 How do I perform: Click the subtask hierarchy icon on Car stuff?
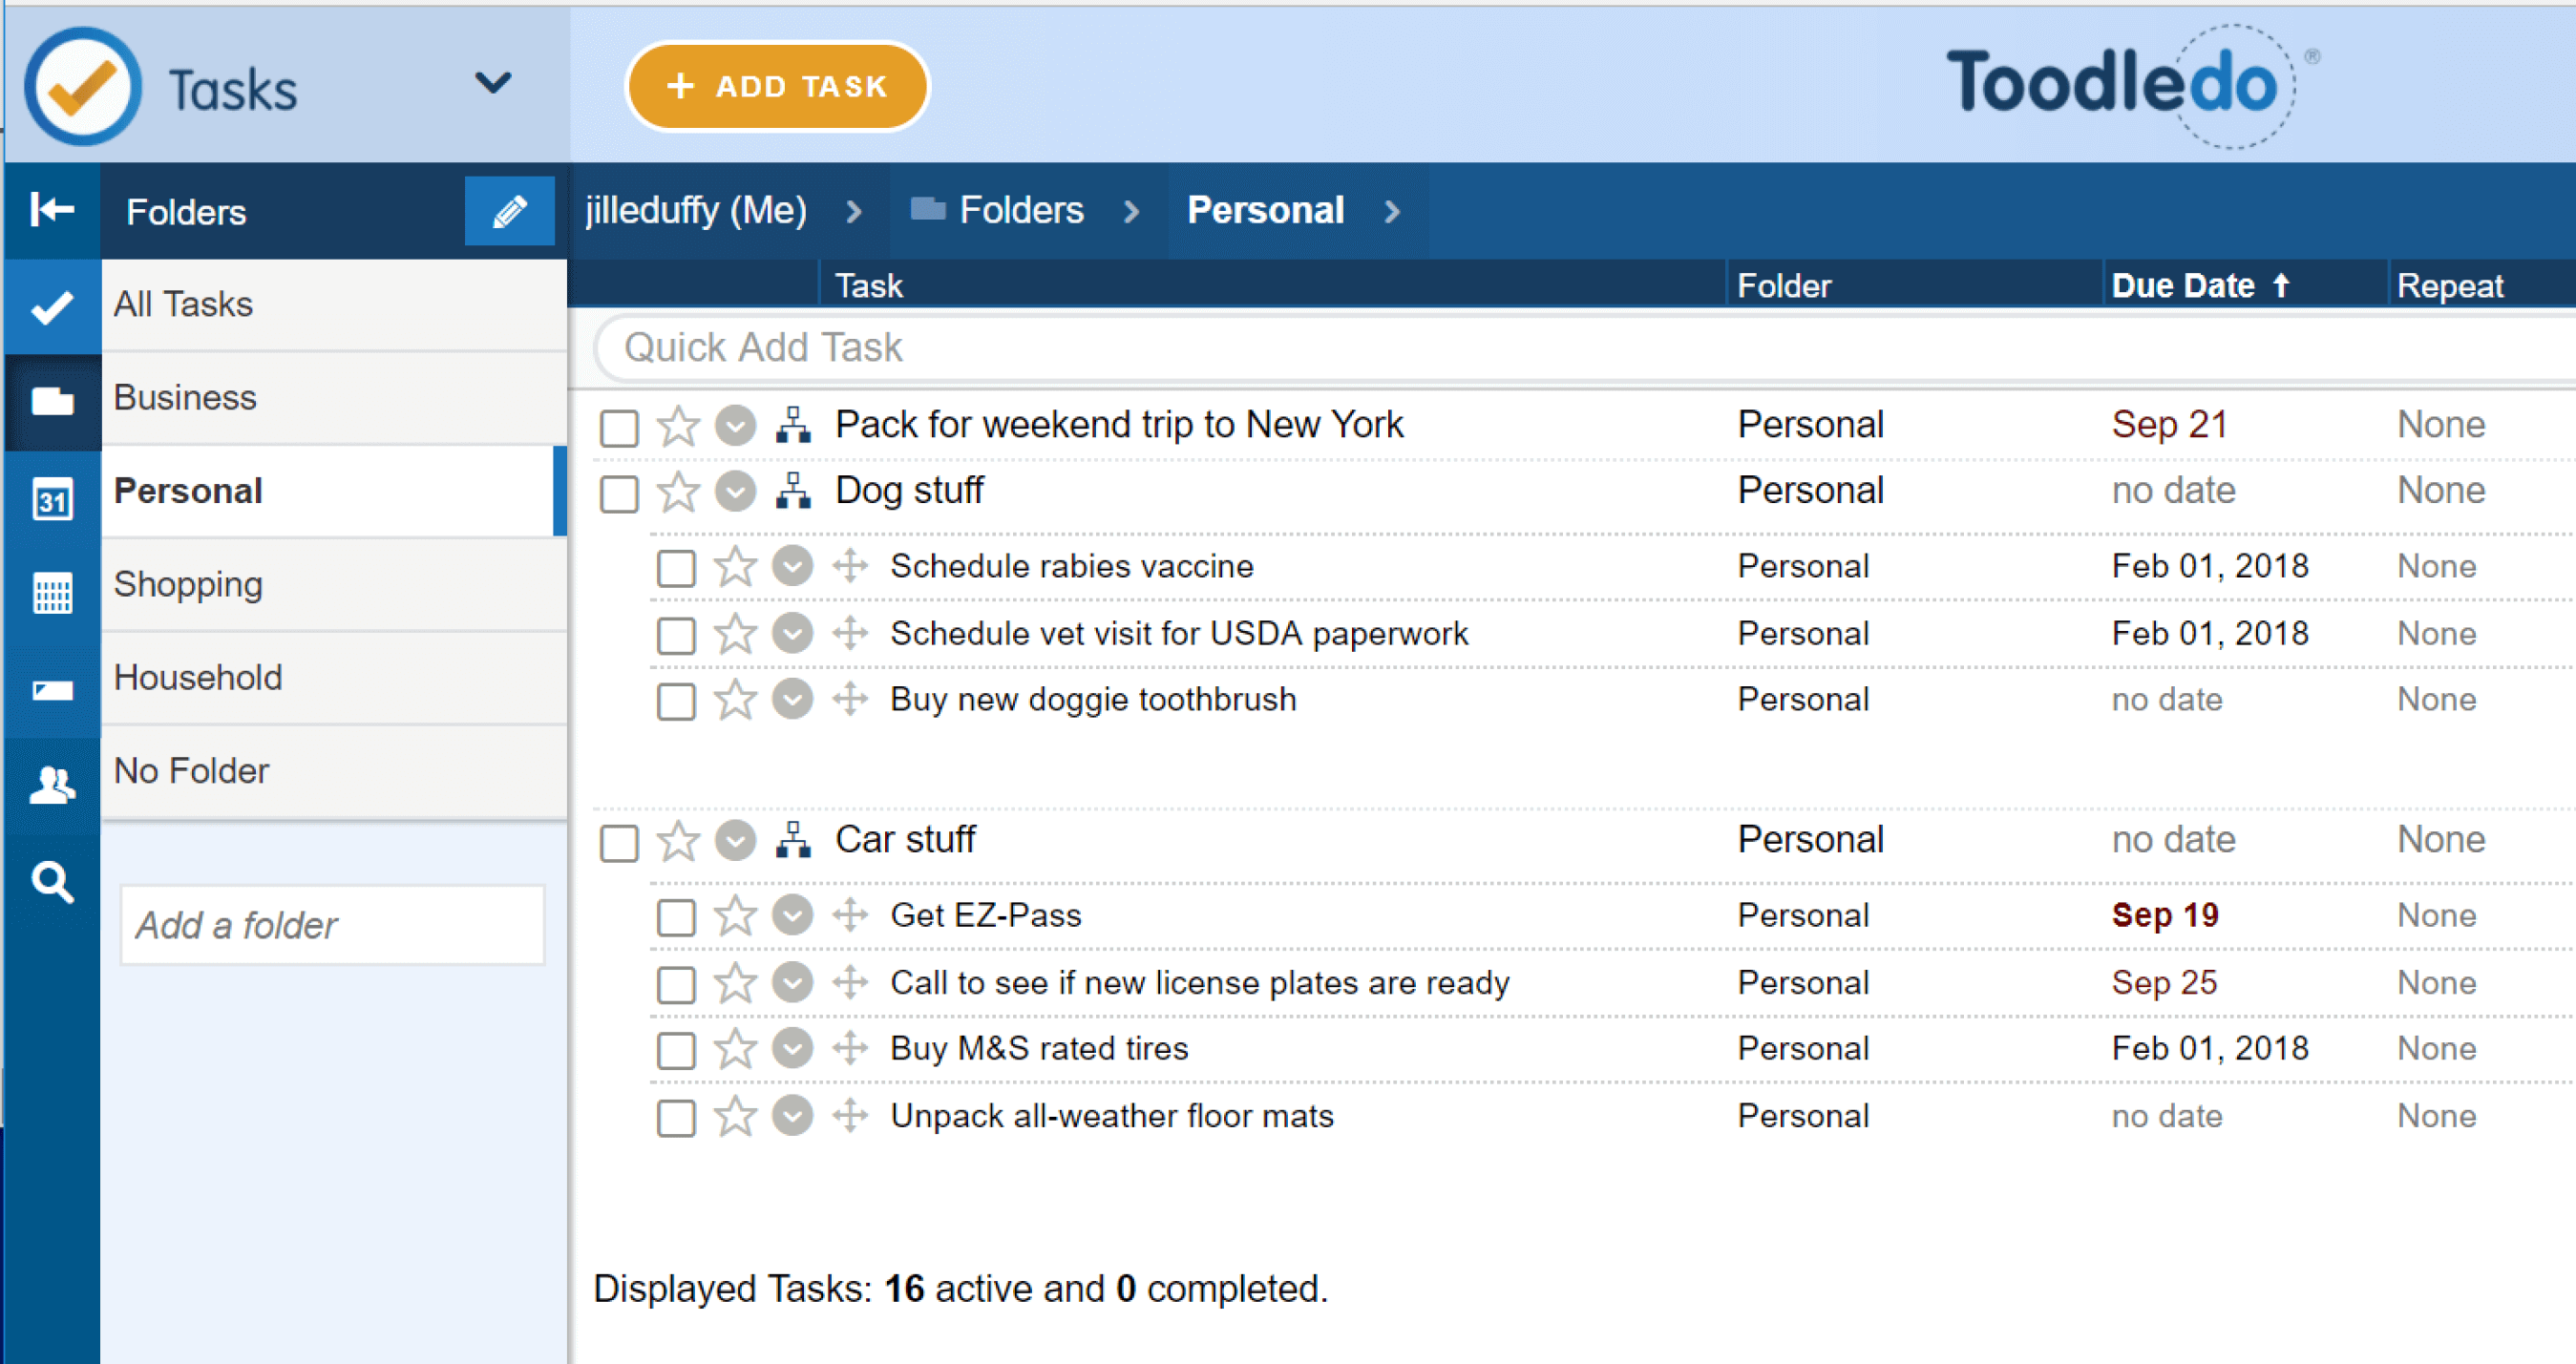(x=794, y=840)
